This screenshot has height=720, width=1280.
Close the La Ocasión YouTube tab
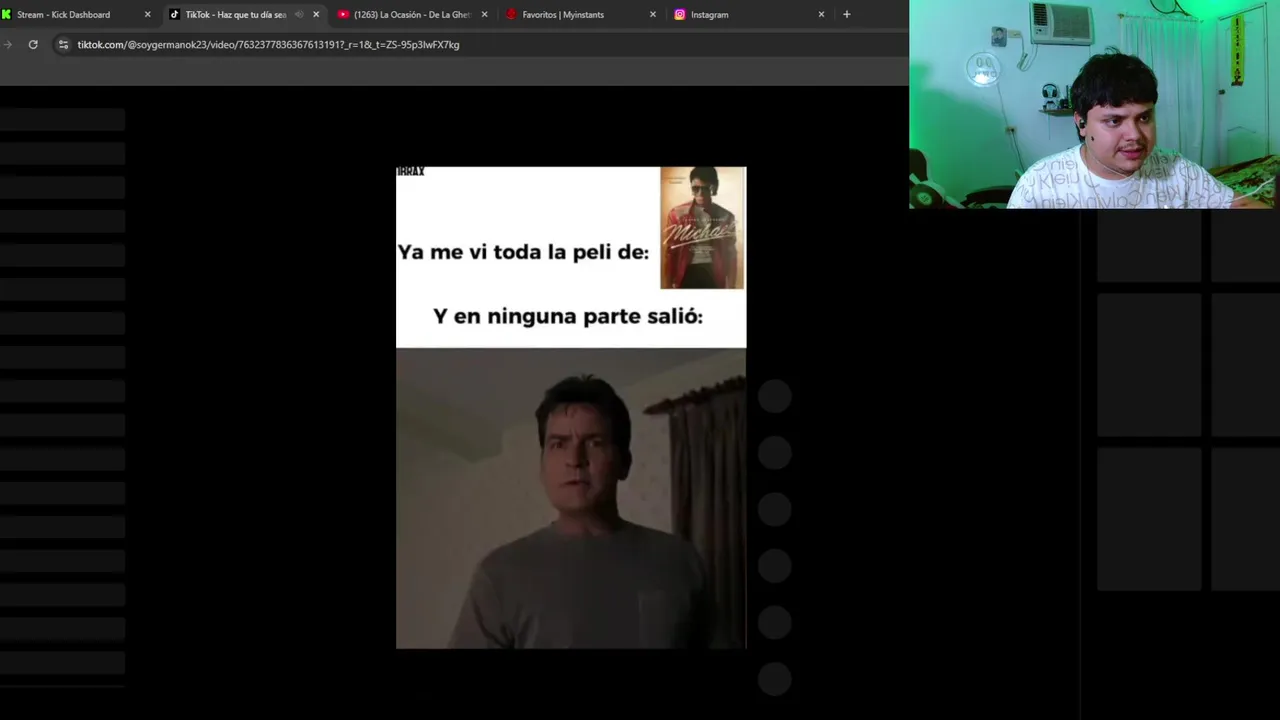click(x=485, y=15)
